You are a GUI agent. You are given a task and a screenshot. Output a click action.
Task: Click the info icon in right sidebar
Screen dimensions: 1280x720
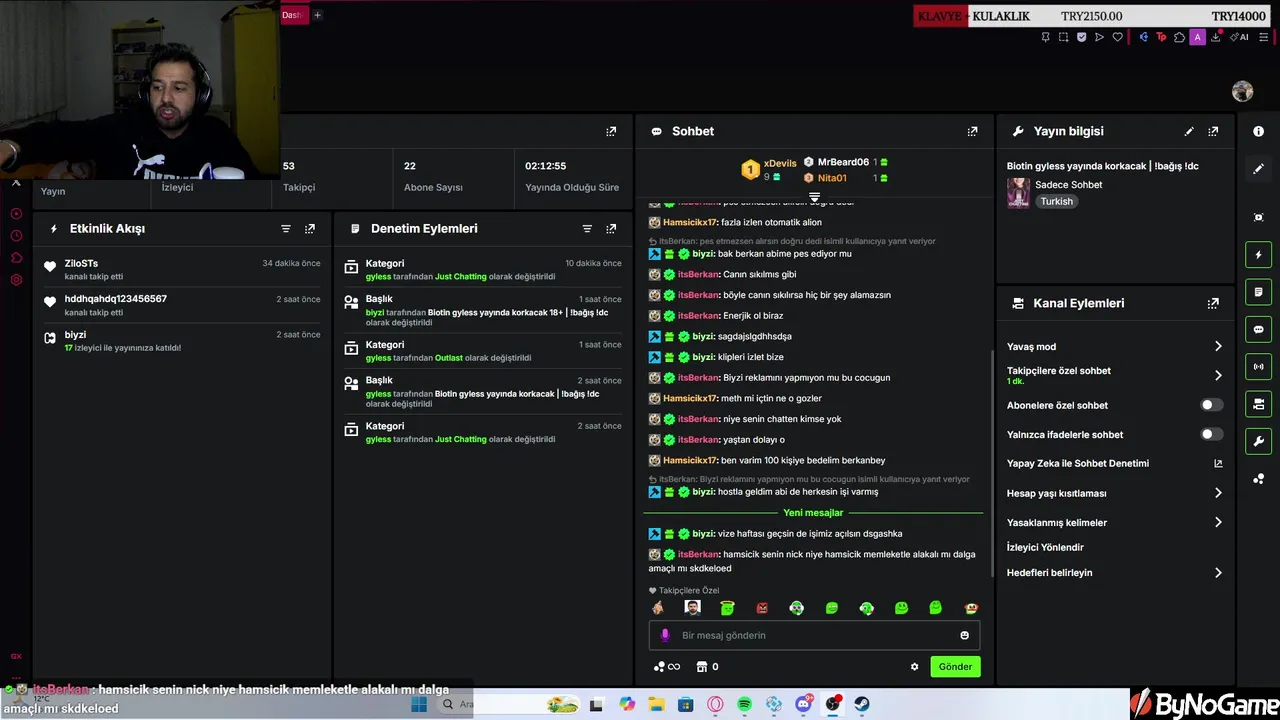(x=1258, y=131)
